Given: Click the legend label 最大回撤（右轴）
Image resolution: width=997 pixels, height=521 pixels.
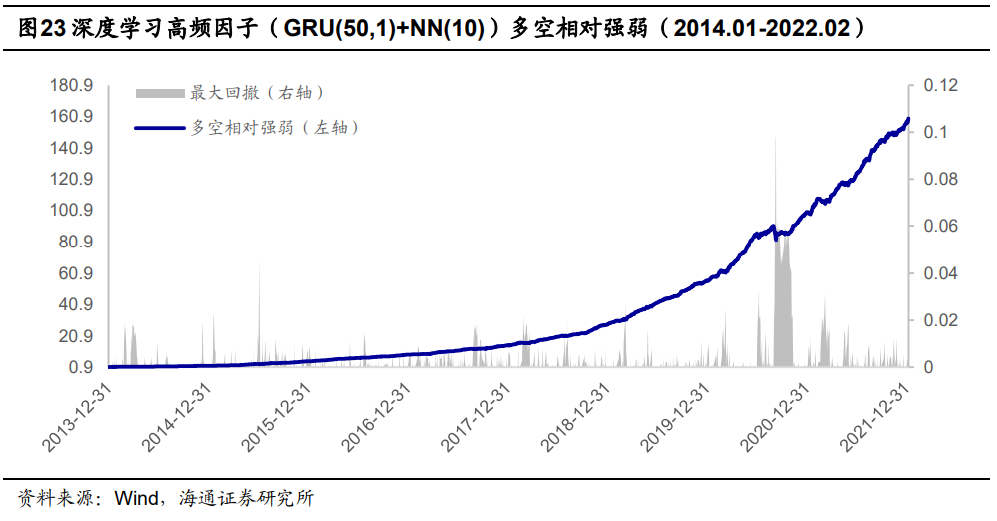Looking at the screenshot, I should tap(257, 93).
